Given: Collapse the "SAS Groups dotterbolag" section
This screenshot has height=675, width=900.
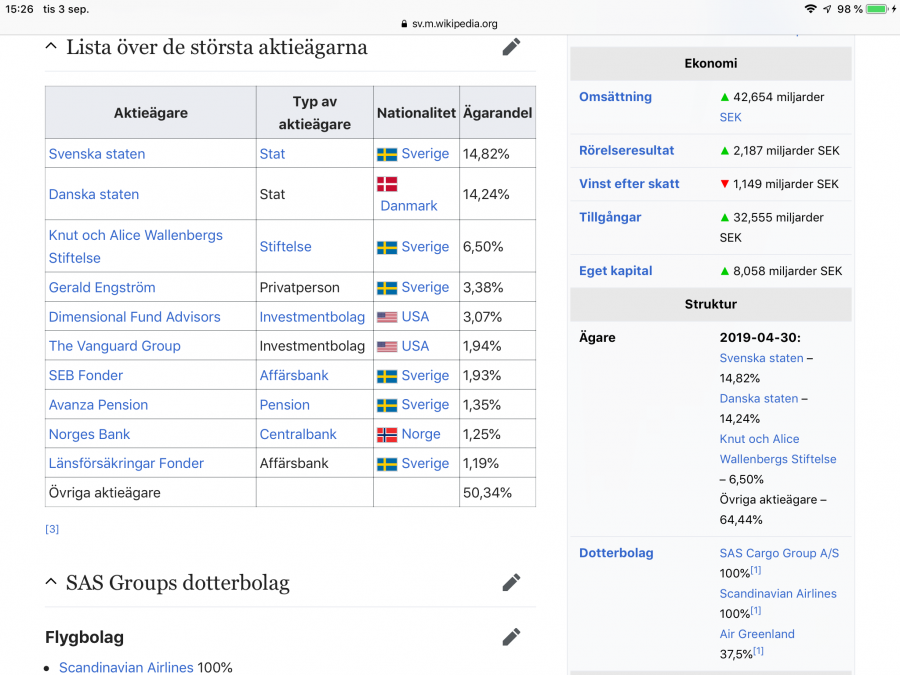Looking at the screenshot, I should coord(51,582).
